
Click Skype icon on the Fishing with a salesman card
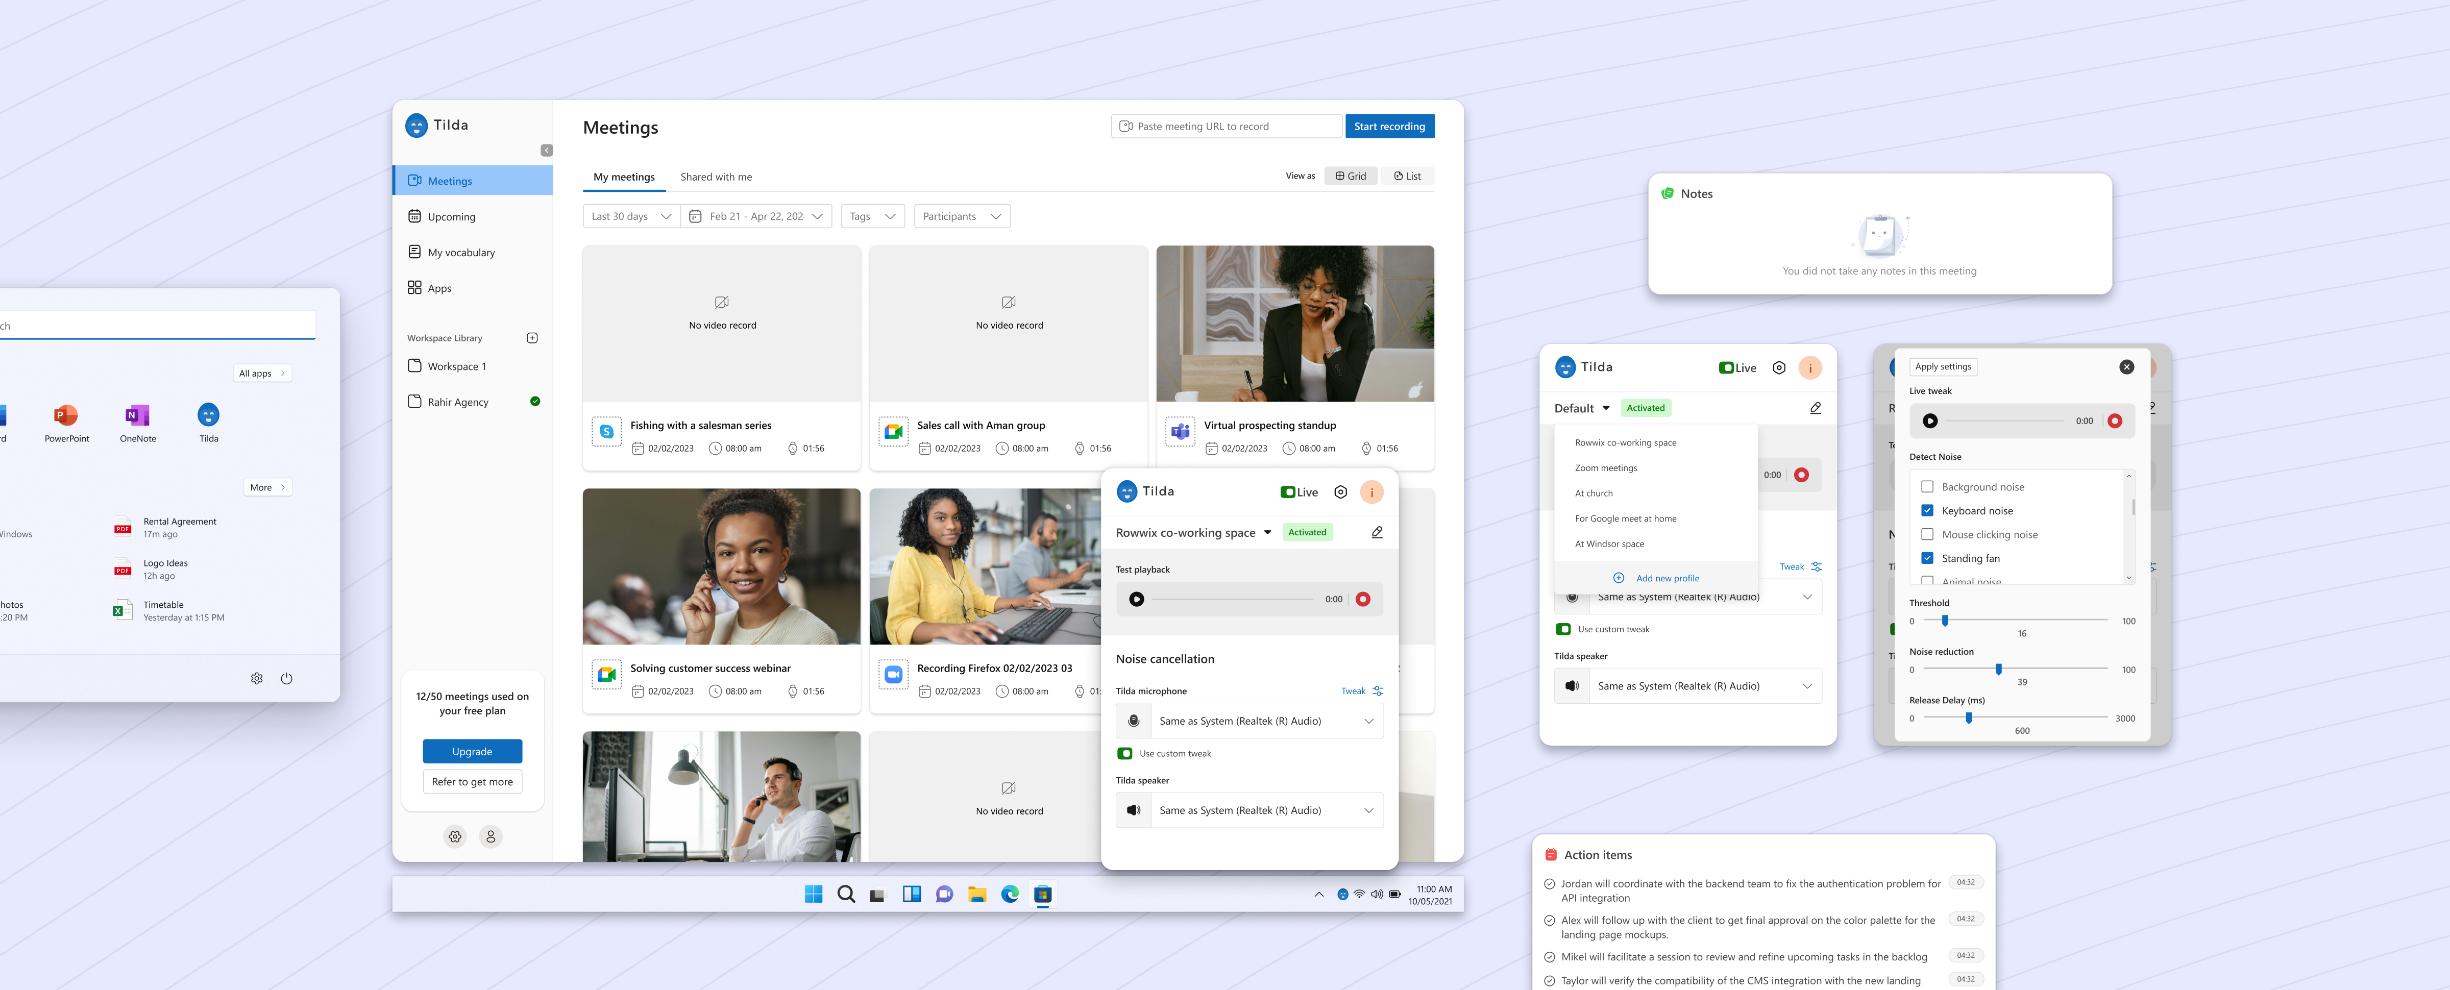pos(606,431)
